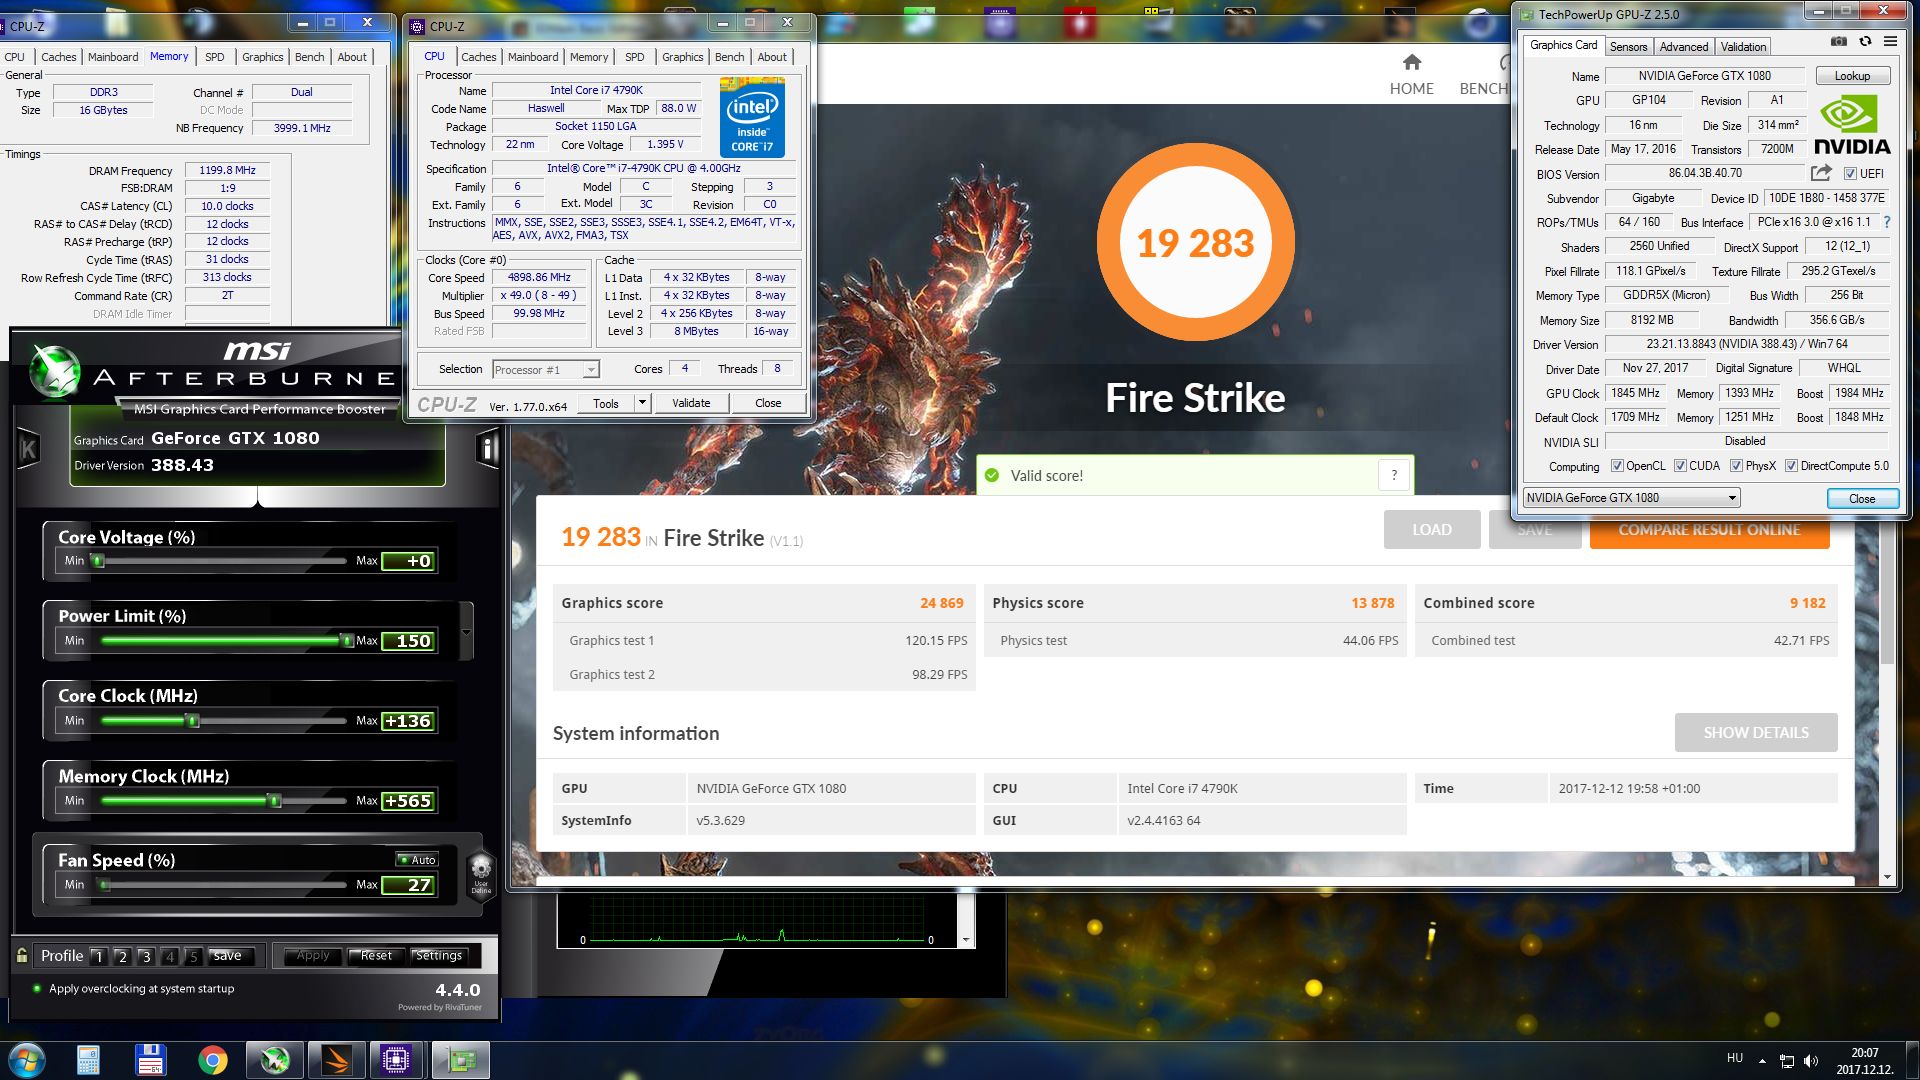The height and width of the screenshot is (1080, 1920).
Task: Expand the Afterburner monitoring graph dropdown arrow
Action: 965,940
